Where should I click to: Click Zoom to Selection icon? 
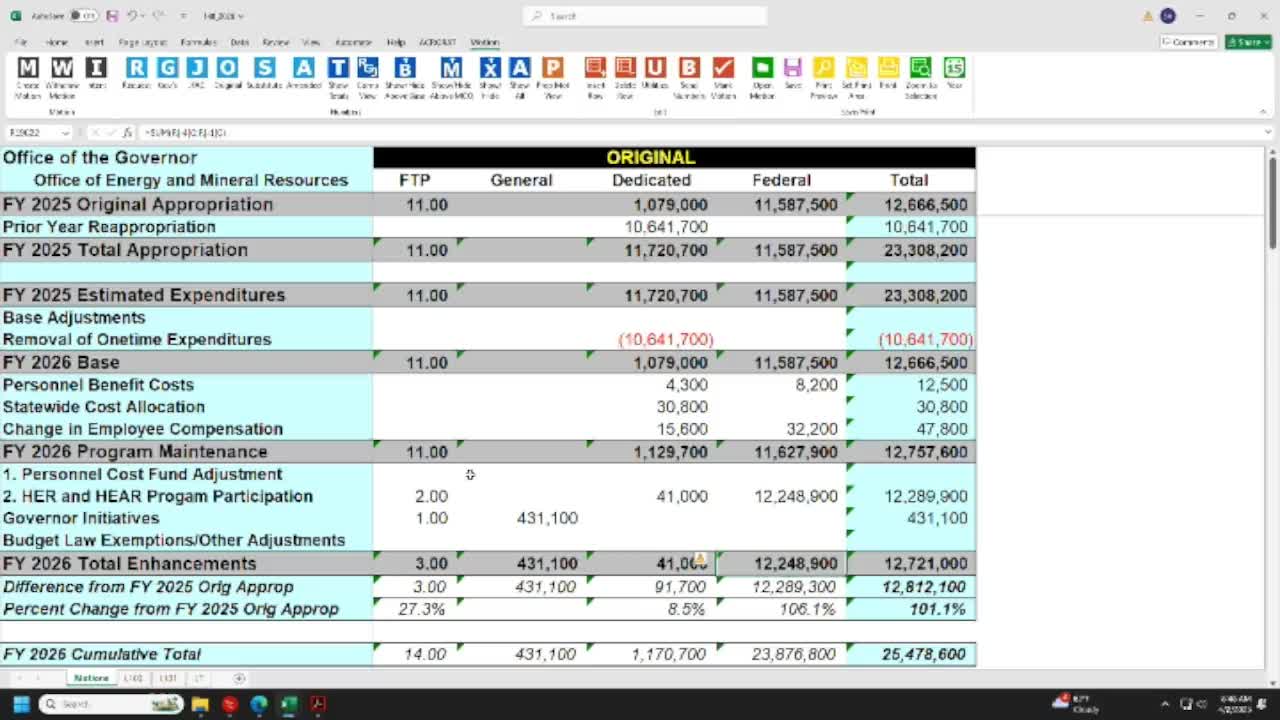point(920,68)
